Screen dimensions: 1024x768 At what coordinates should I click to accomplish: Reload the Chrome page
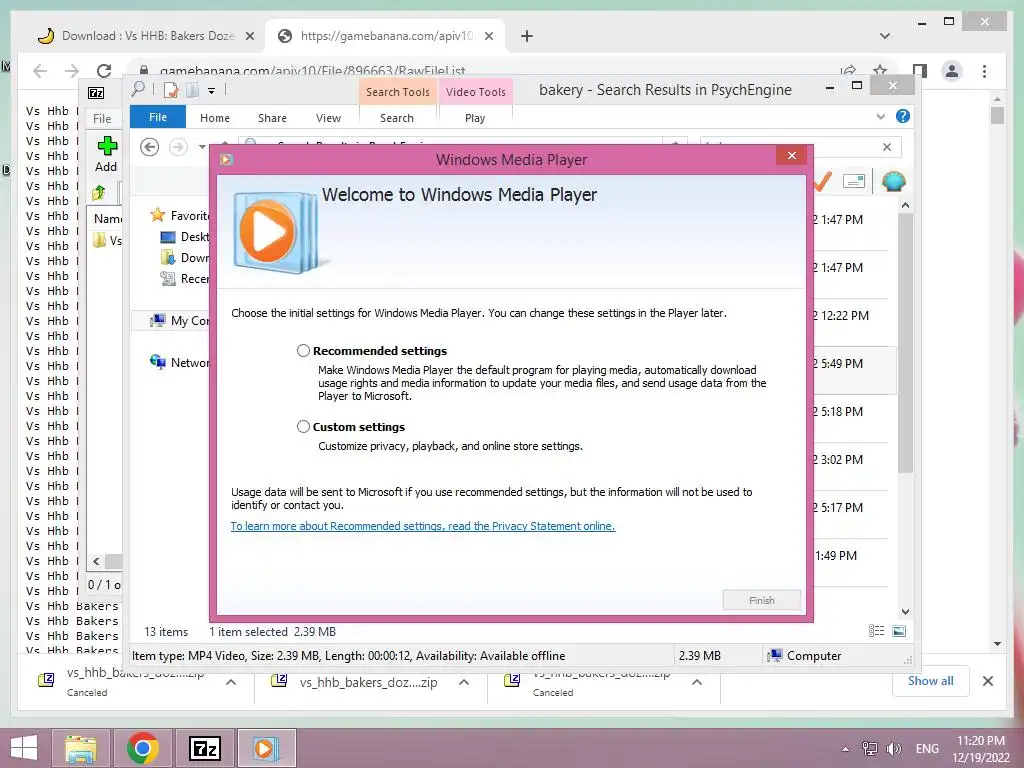click(104, 71)
